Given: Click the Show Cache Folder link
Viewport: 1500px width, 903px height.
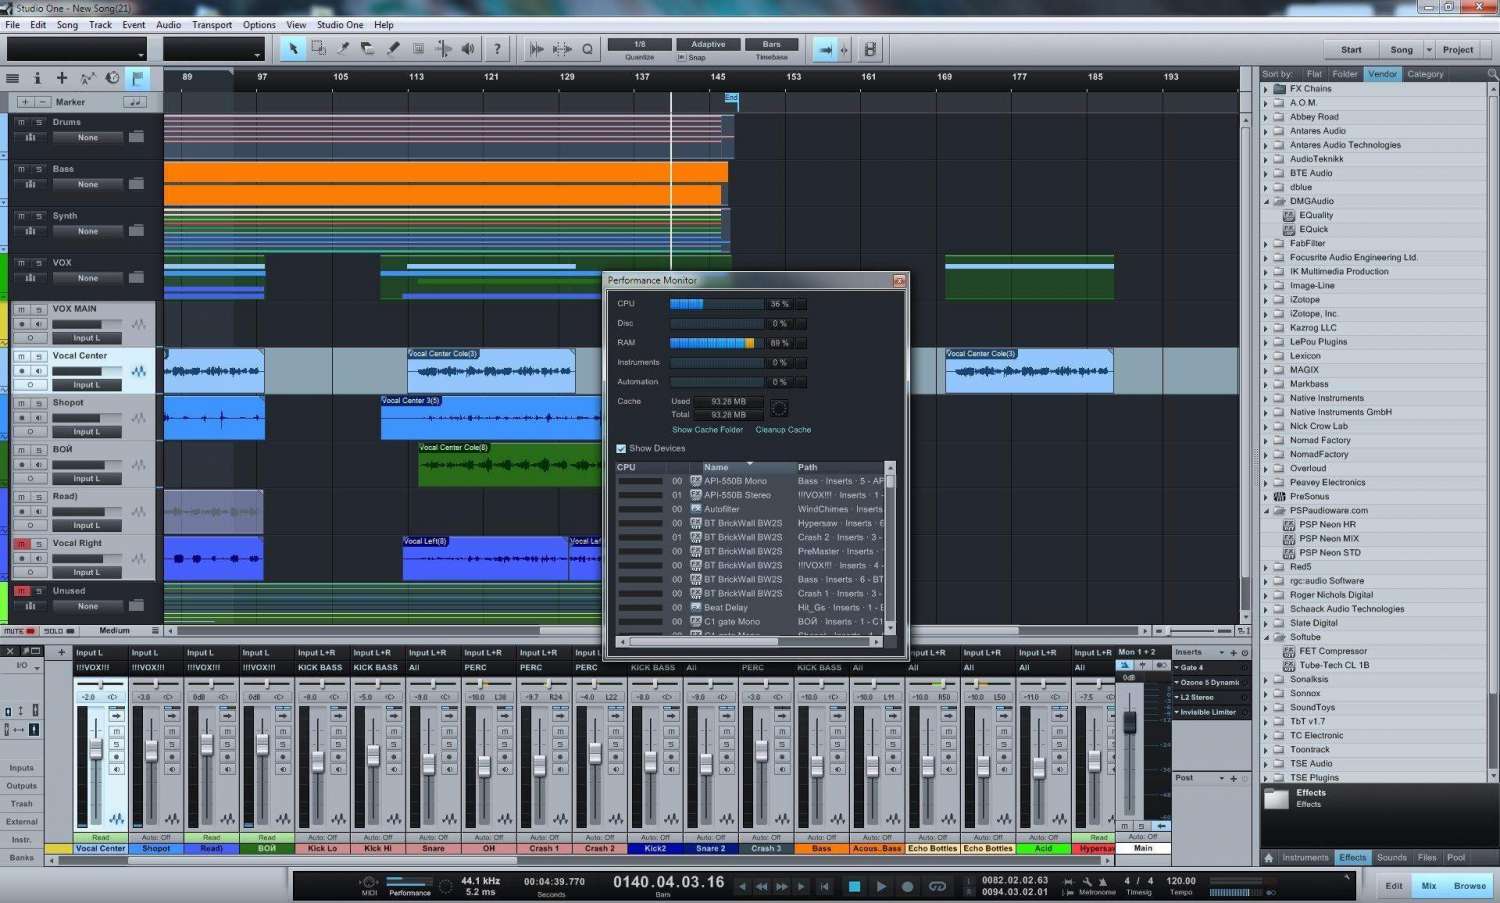Looking at the screenshot, I should coord(707,430).
